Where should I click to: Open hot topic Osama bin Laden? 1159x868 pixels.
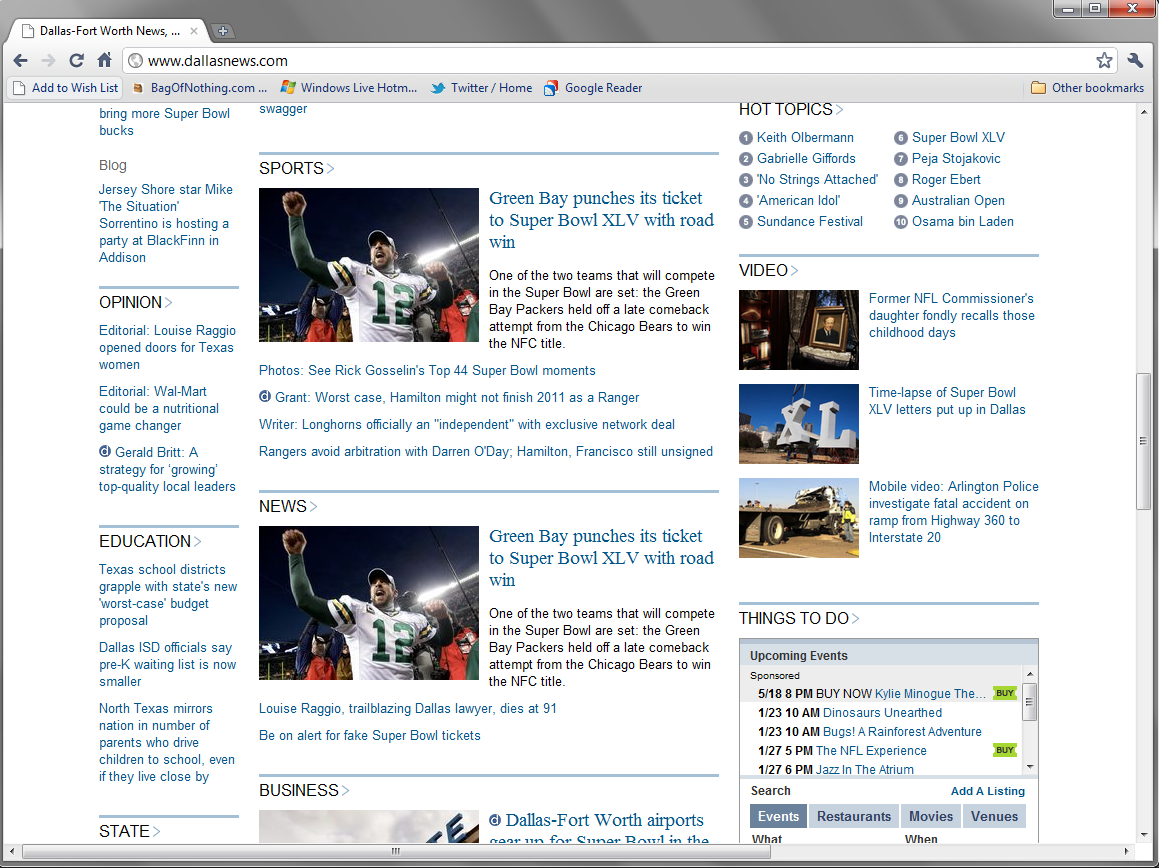point(962,222)
